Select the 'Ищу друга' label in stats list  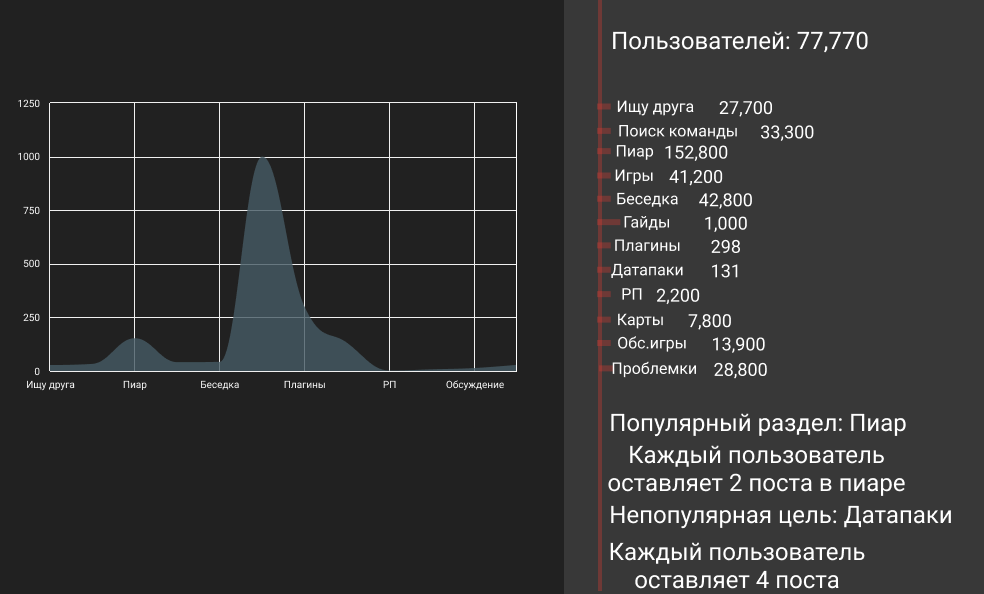pos(655,107)
